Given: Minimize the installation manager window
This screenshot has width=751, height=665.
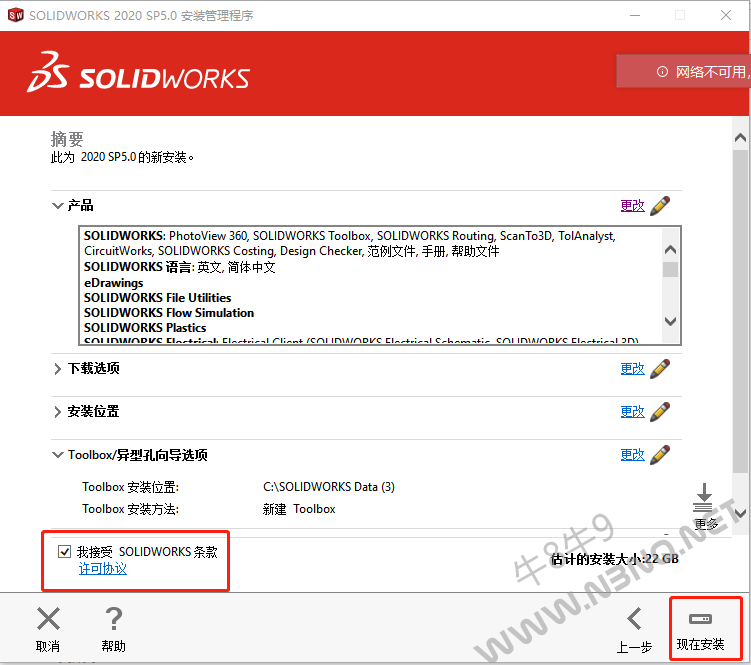Looking at the screenshot, I should 635,15.
